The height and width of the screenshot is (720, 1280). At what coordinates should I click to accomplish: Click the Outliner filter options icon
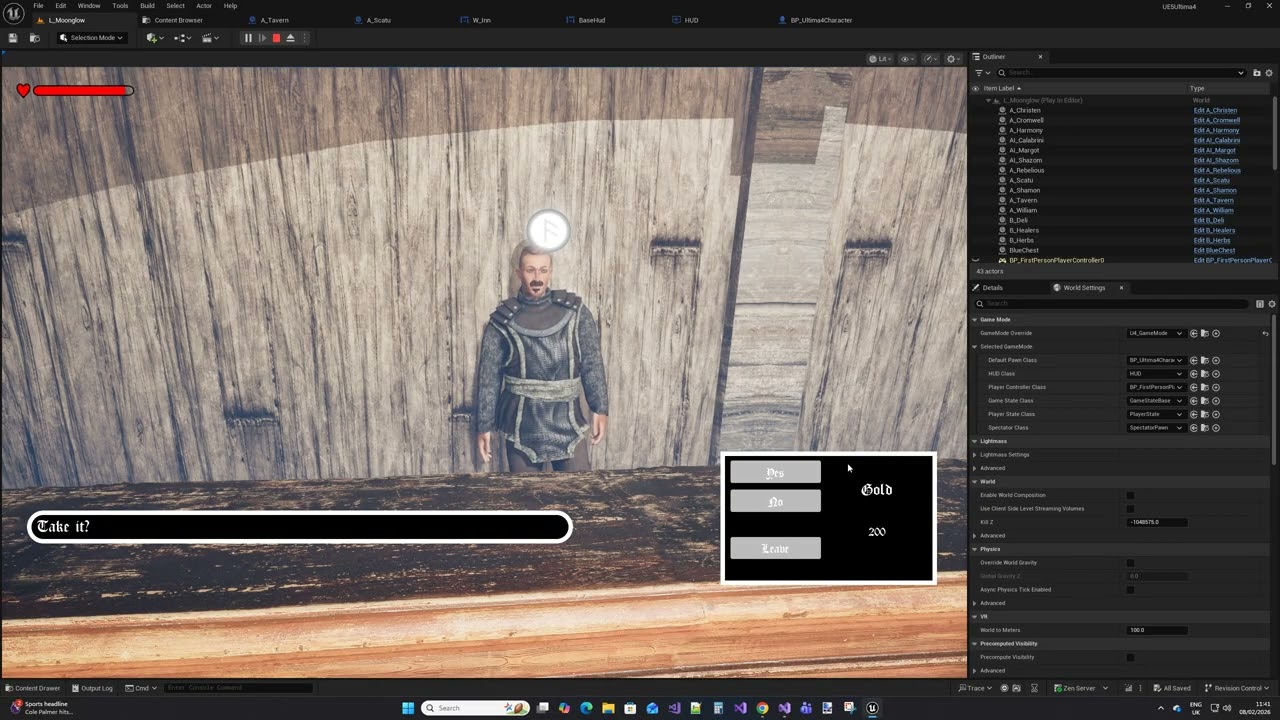[x=981, y=73]
